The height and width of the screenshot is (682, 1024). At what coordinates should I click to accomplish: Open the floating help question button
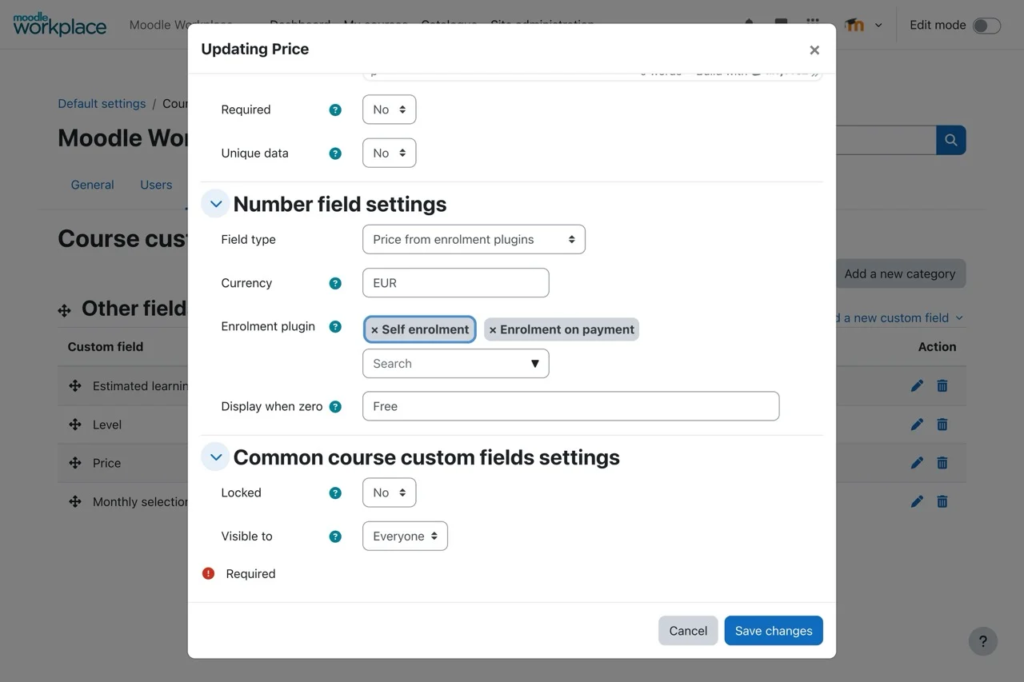click(983, 641)
